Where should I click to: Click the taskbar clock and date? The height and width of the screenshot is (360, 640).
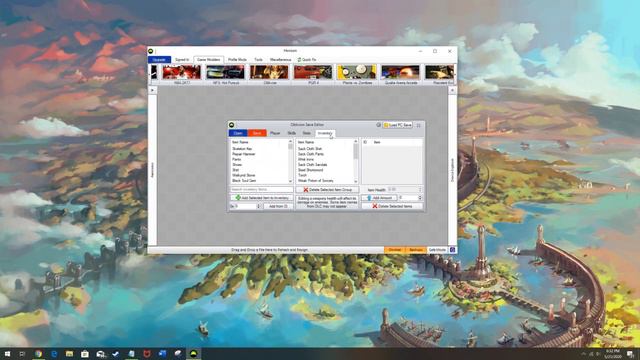tap(613, 354)
